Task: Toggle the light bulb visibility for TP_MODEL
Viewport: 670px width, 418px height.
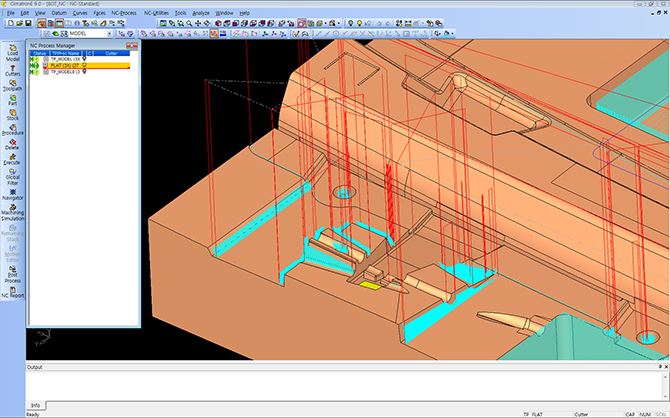Action: 84,59
